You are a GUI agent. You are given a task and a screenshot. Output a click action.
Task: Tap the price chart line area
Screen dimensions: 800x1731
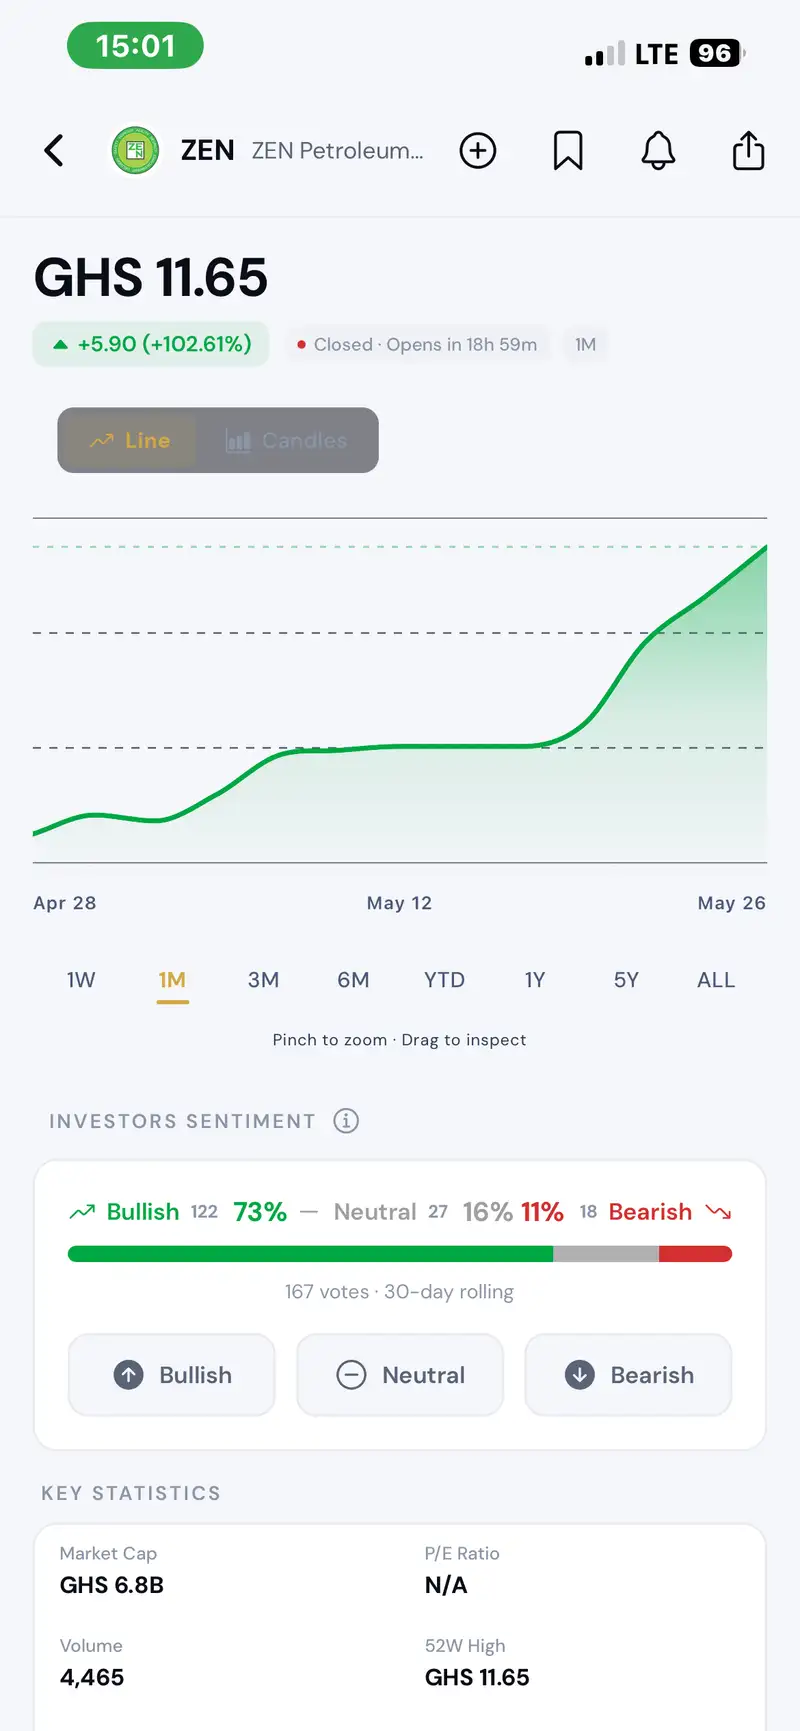coord(400,690)
